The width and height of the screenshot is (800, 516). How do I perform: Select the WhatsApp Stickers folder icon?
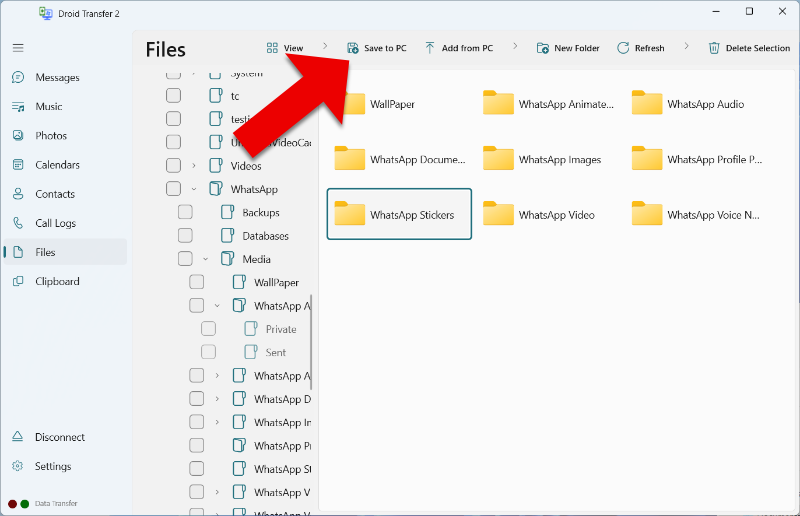click(x=349, y=213)
